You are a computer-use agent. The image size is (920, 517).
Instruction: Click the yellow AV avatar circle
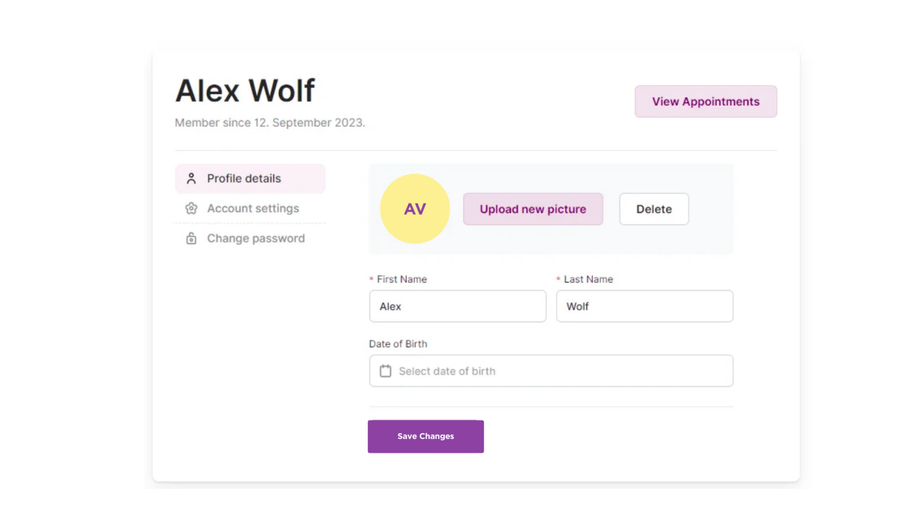pos(415,209)
